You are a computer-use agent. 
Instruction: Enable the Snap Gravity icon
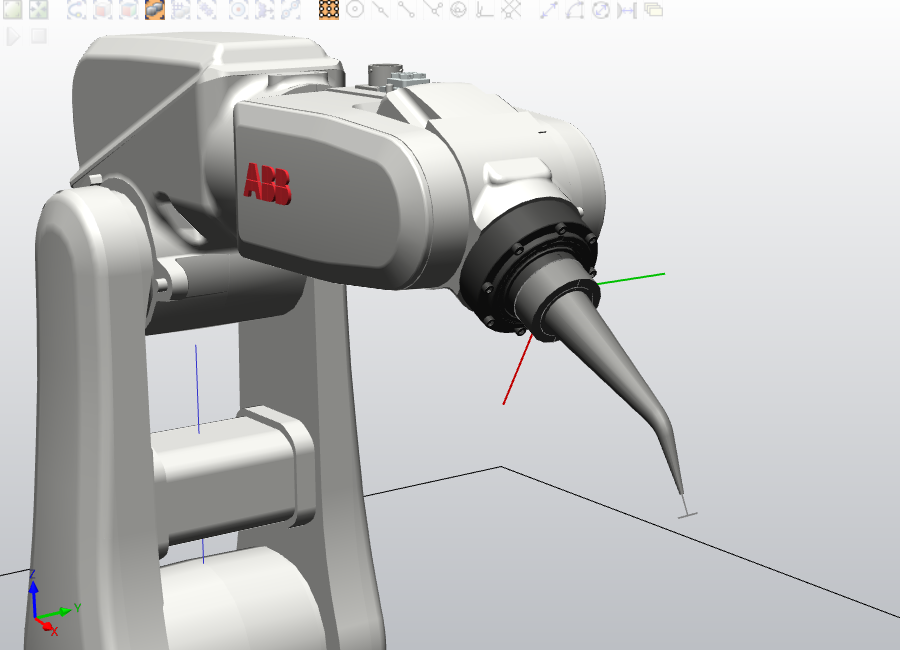[459, 9]
